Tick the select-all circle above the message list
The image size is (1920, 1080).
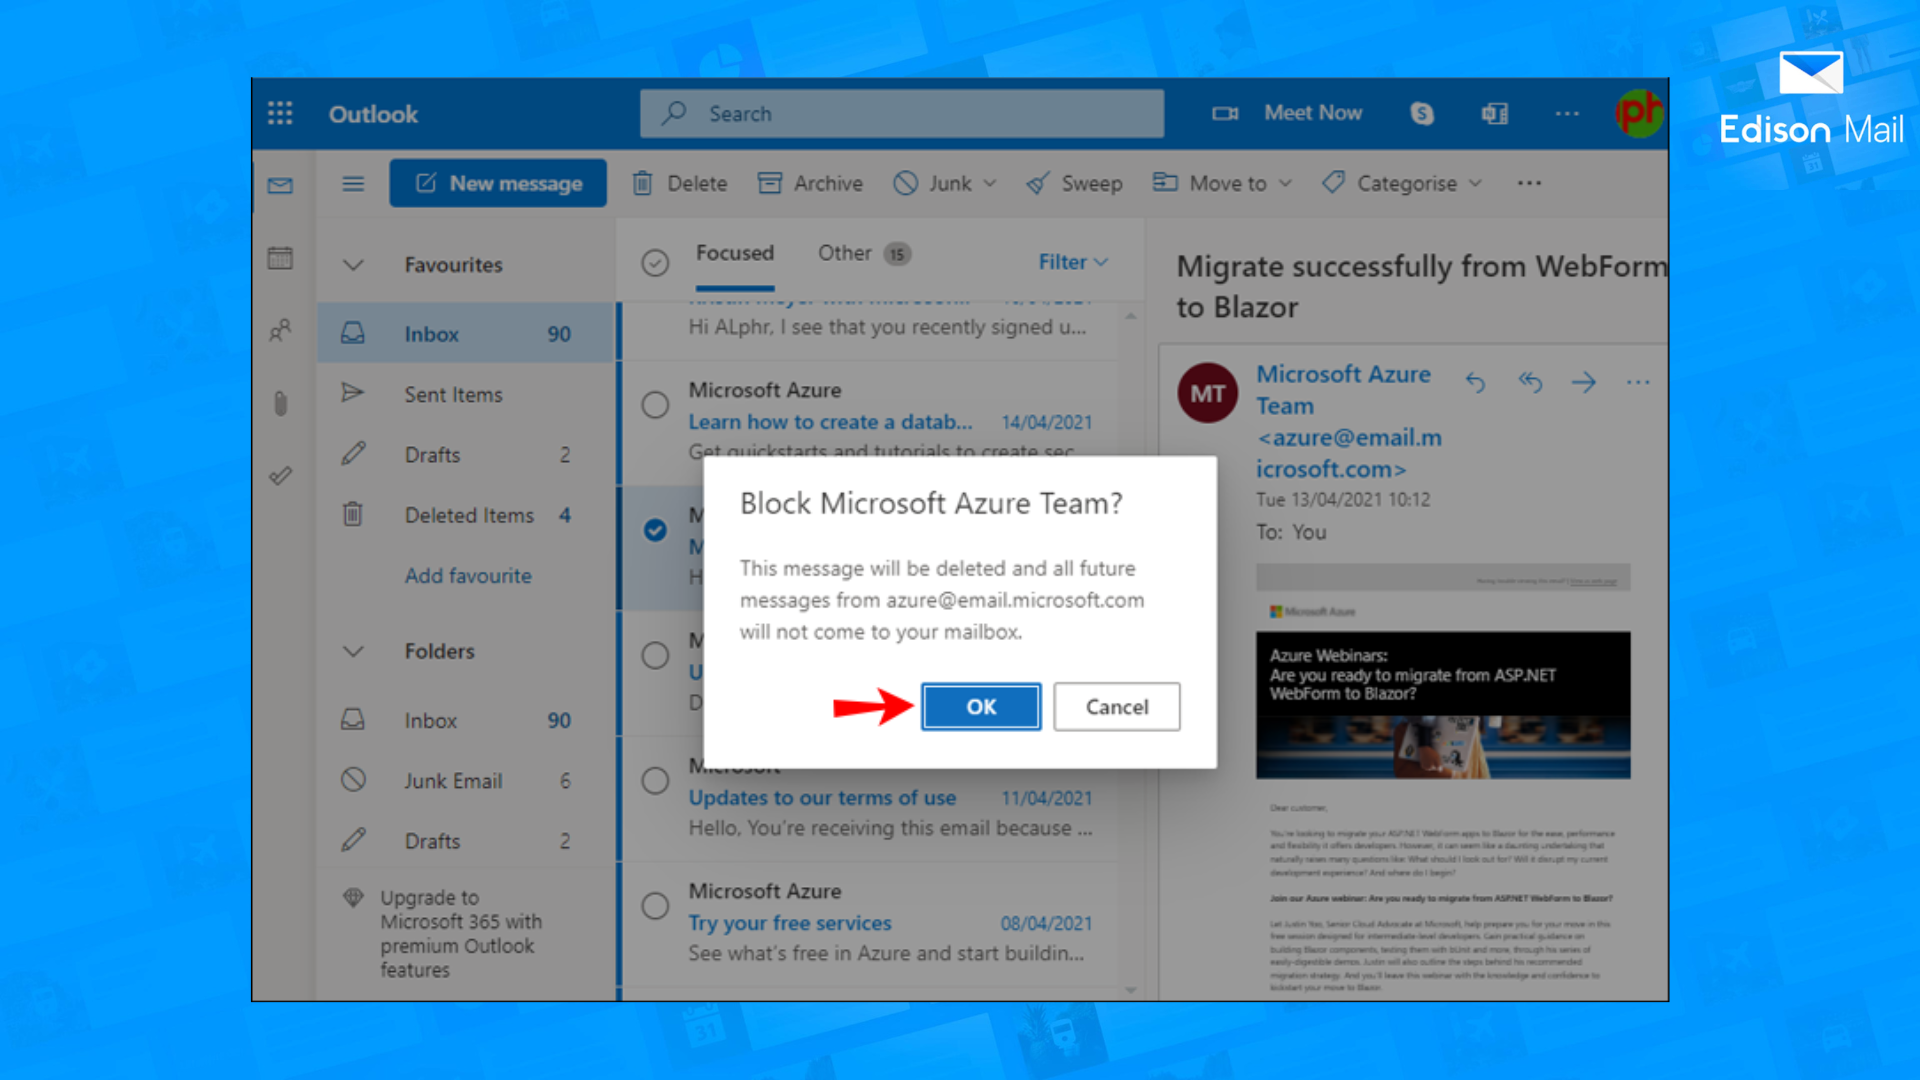point(655,262)
